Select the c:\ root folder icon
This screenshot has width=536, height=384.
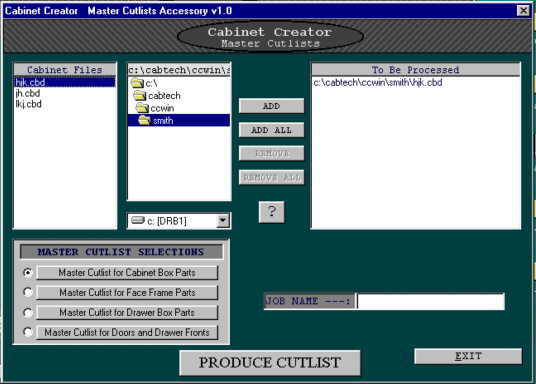click(x=137, y=83)
